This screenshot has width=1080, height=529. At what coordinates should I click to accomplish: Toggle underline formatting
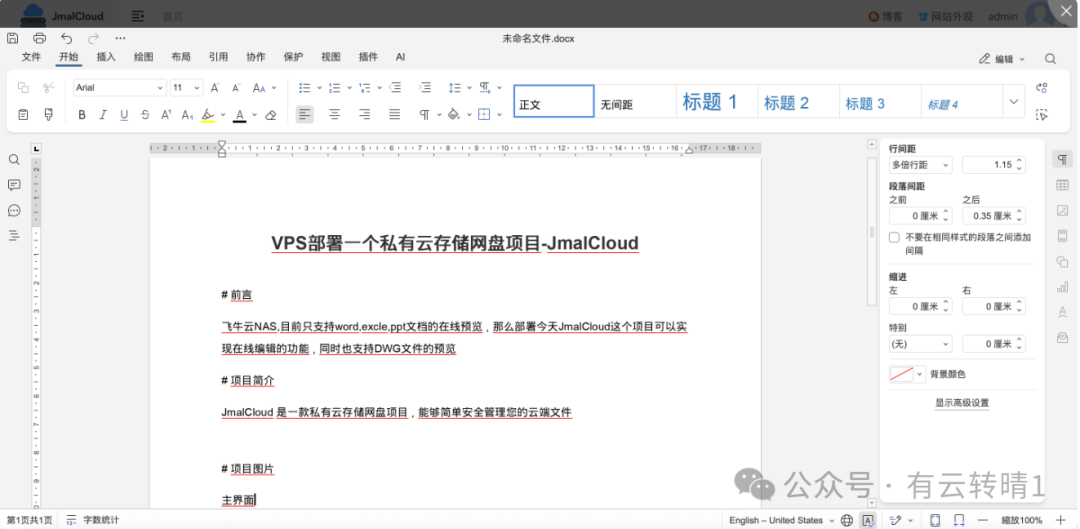(x=124, y=115)
